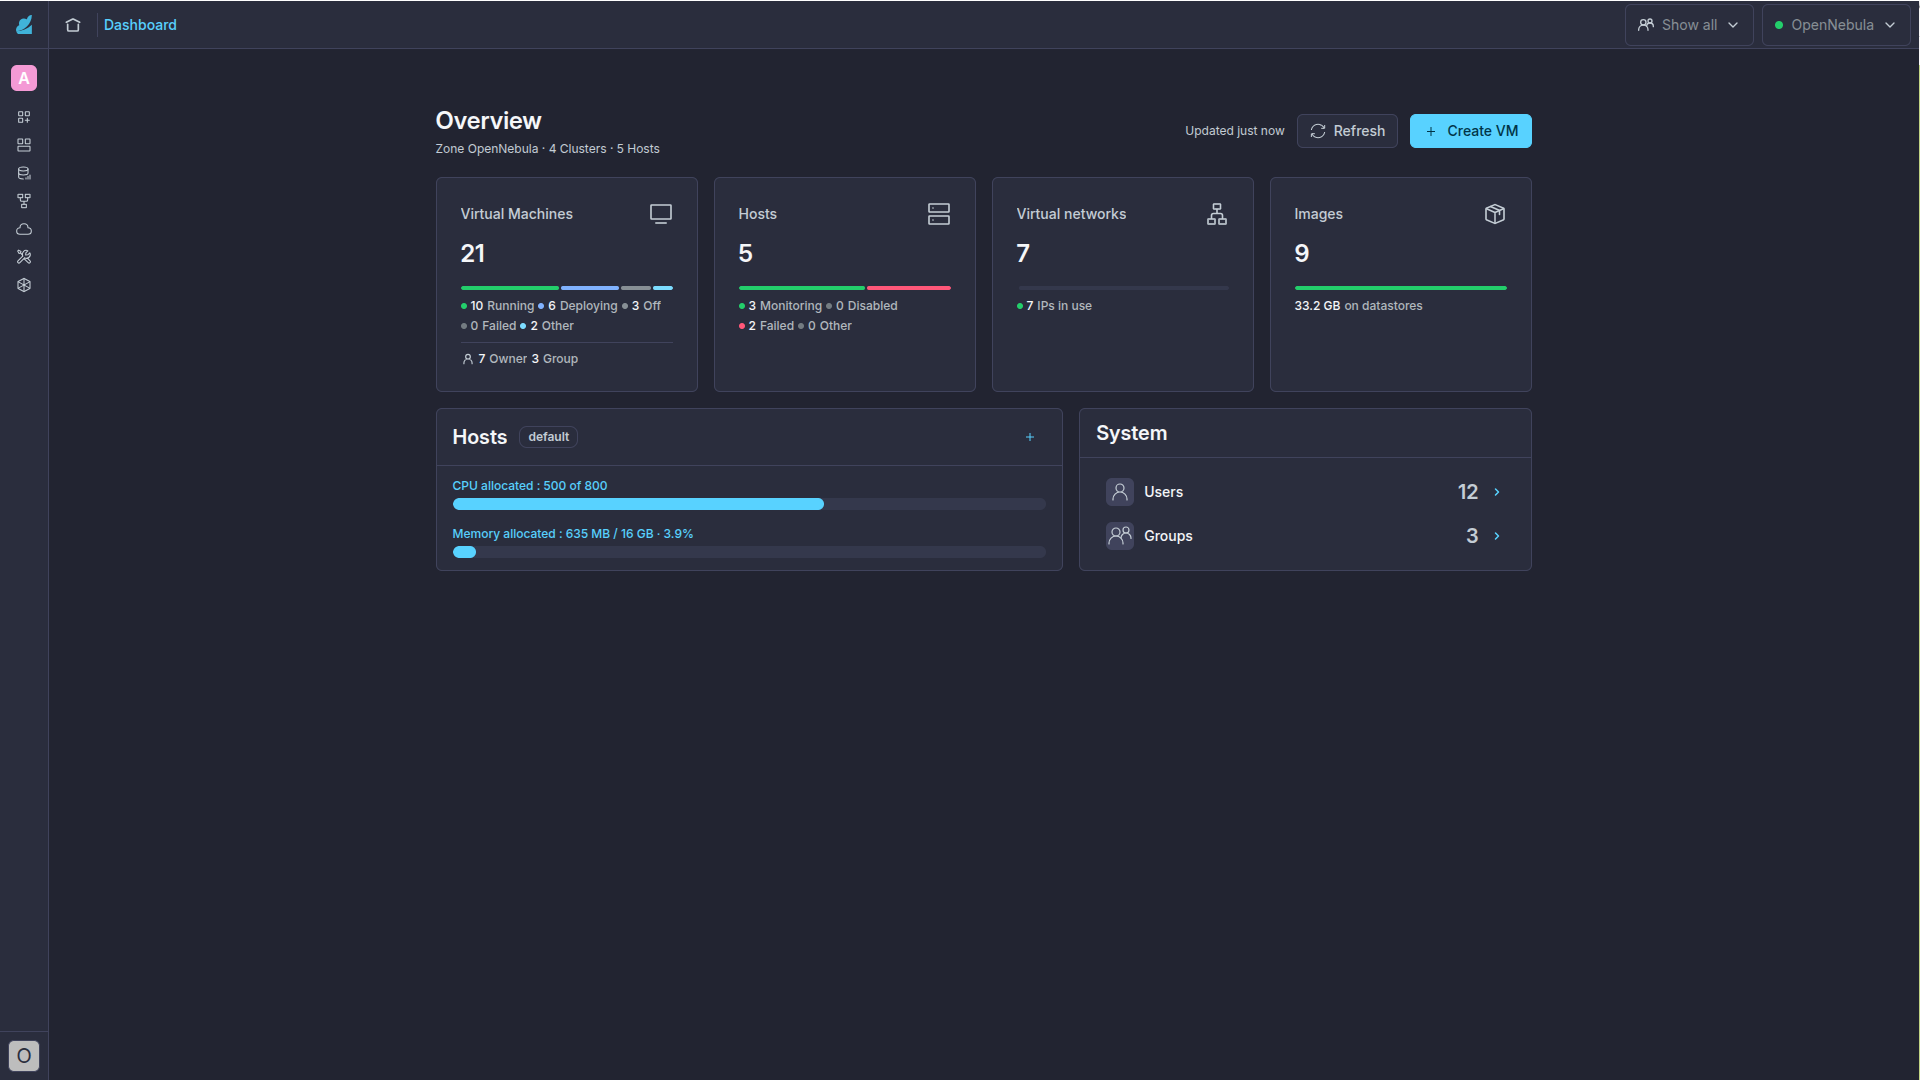Click the Create VM button
This screenshot has height=1080, width=1920.
tap(1470, 131)
